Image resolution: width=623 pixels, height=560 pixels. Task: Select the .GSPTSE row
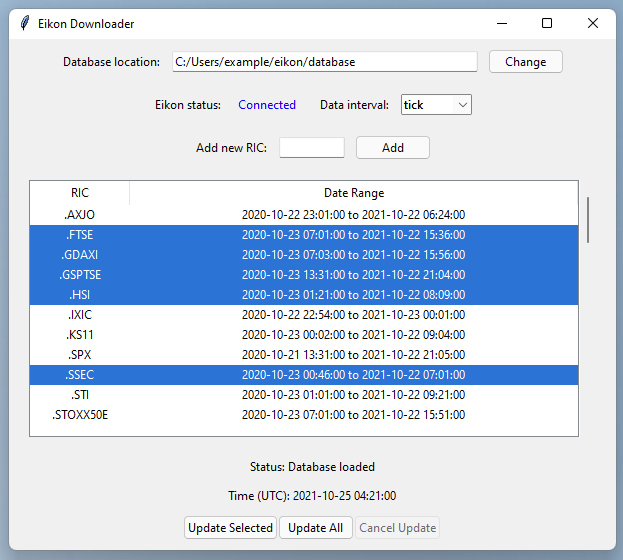click(304, 275)
